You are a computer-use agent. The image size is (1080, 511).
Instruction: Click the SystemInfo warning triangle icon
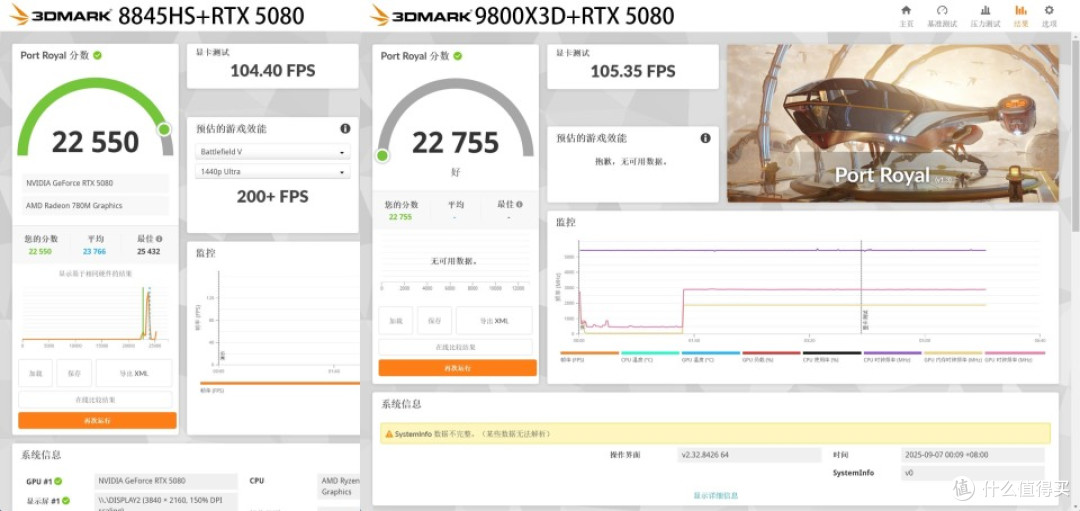click(x=389, y=434)
